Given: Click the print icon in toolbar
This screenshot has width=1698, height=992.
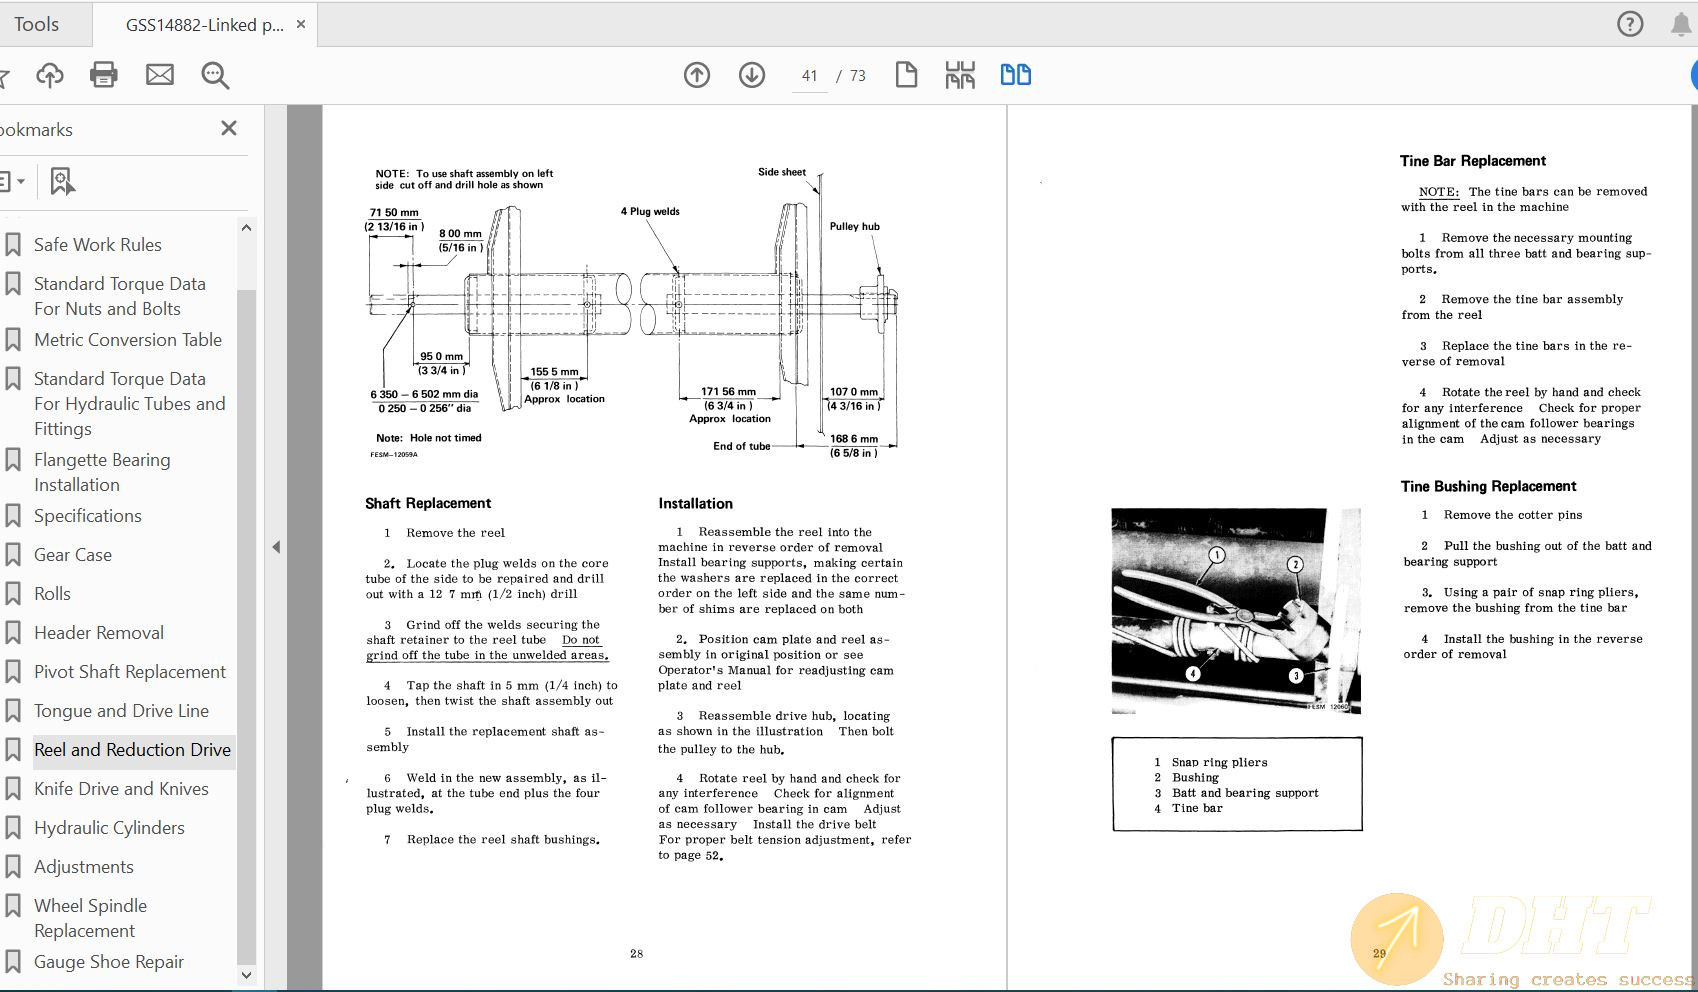Looking at the screenshot, I should pos(104,75).
